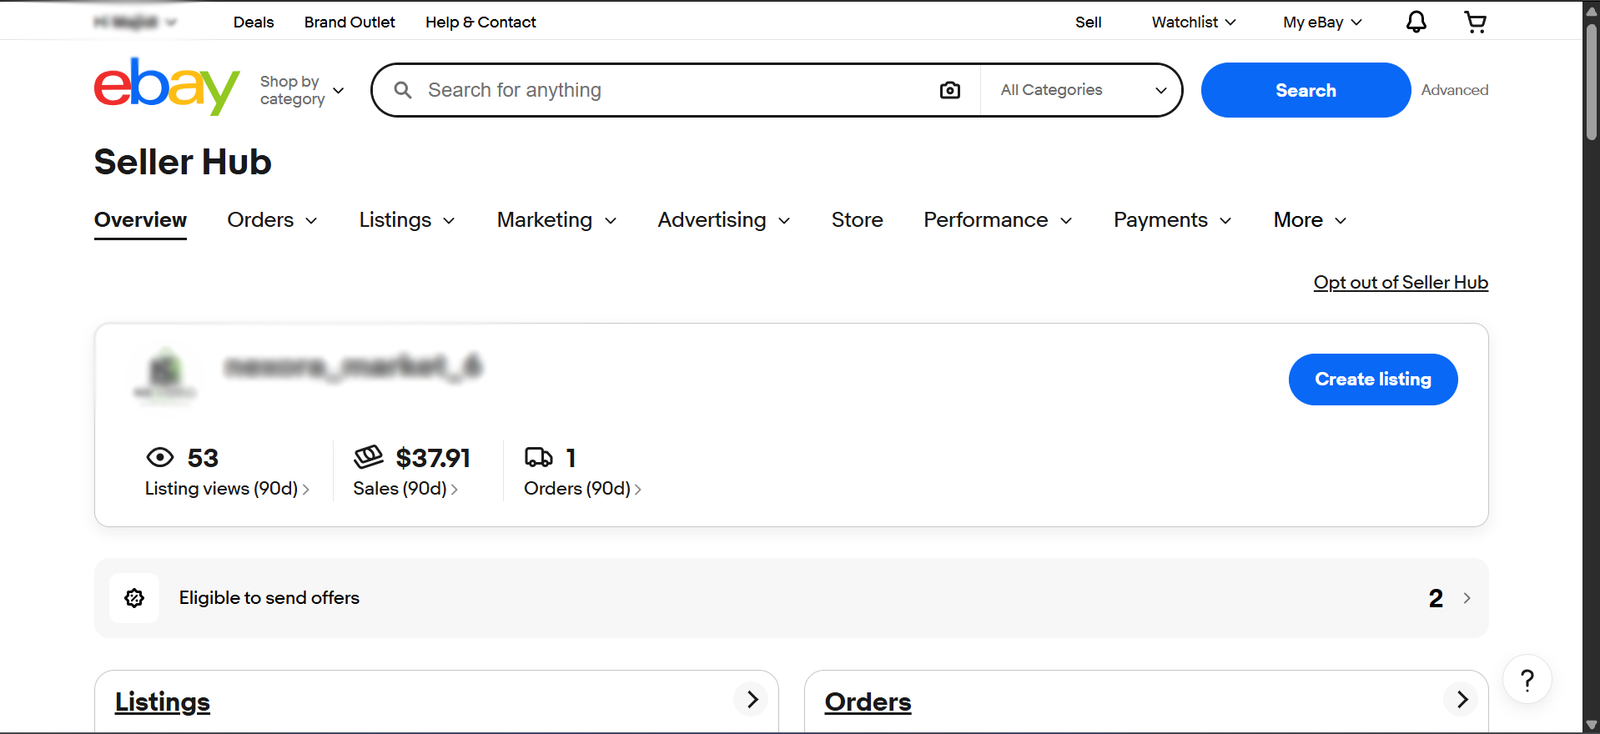Click the eBay logo

tap(167, 87)
